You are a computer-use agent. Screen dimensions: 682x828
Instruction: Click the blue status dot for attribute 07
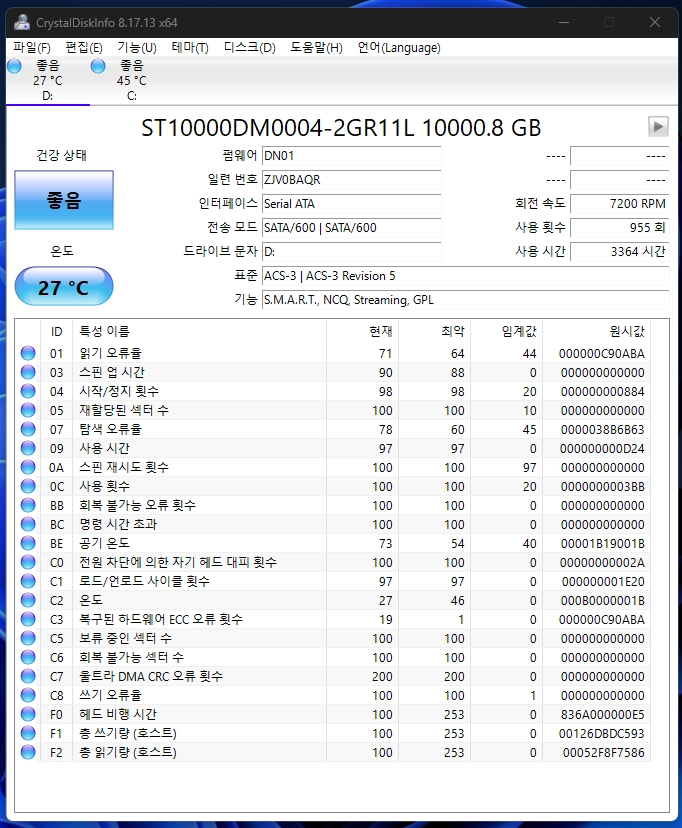pos(28,429)
